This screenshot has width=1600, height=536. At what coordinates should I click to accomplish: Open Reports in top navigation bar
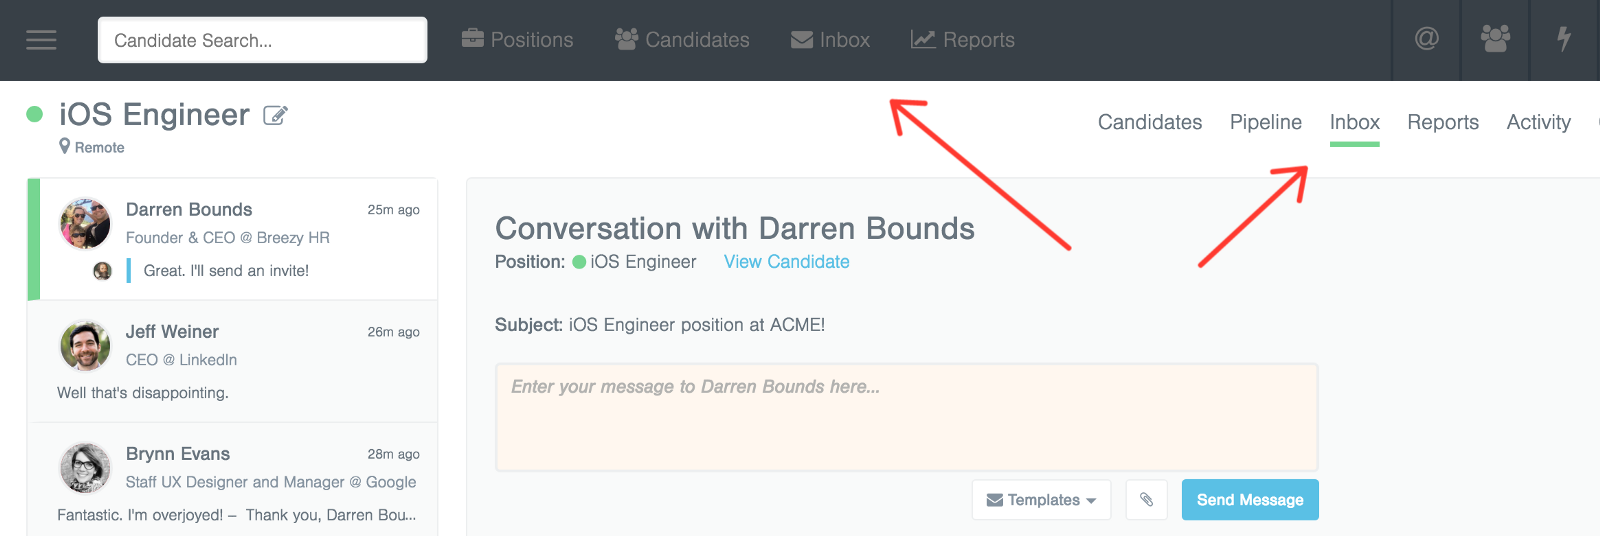(962, 40)
